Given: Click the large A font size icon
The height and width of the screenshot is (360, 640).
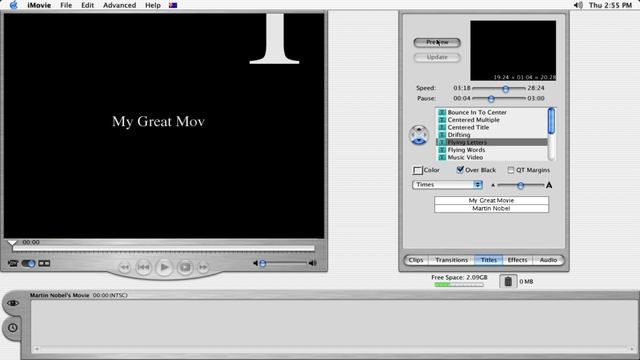Looking at the screenshot, I should (549, 185).
